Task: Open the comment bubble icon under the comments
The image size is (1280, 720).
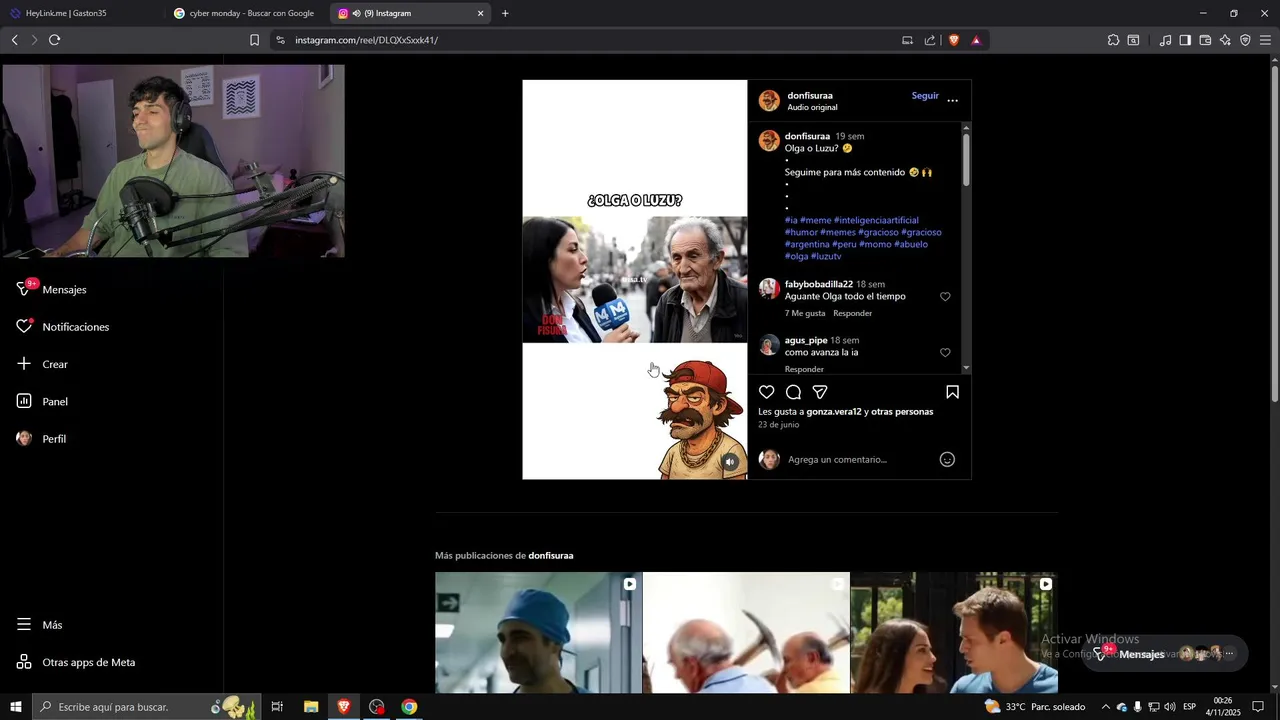Action: pos(793,392)
